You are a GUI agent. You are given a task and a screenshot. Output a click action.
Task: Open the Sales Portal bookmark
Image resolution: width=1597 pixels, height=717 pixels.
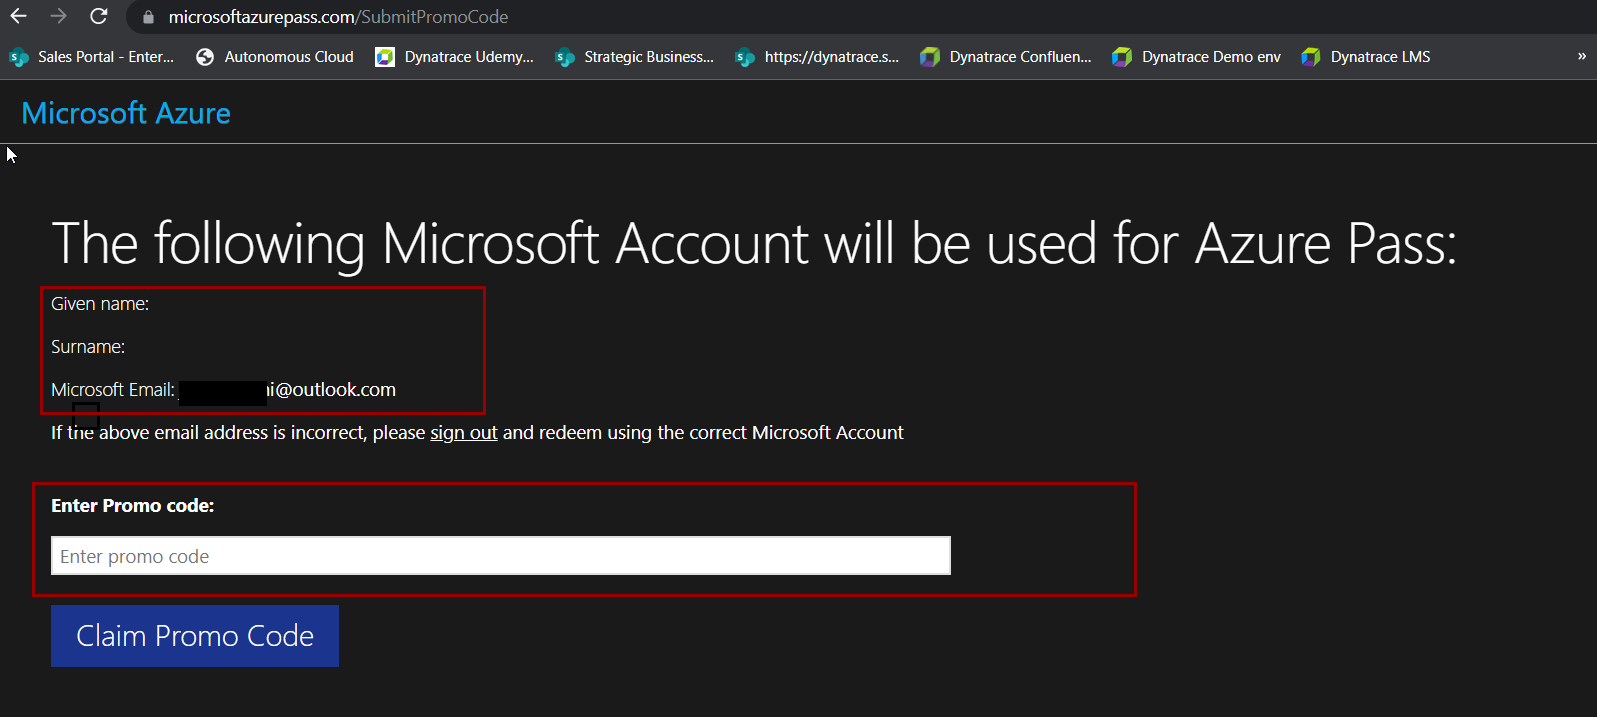click(x=92, y=57)
